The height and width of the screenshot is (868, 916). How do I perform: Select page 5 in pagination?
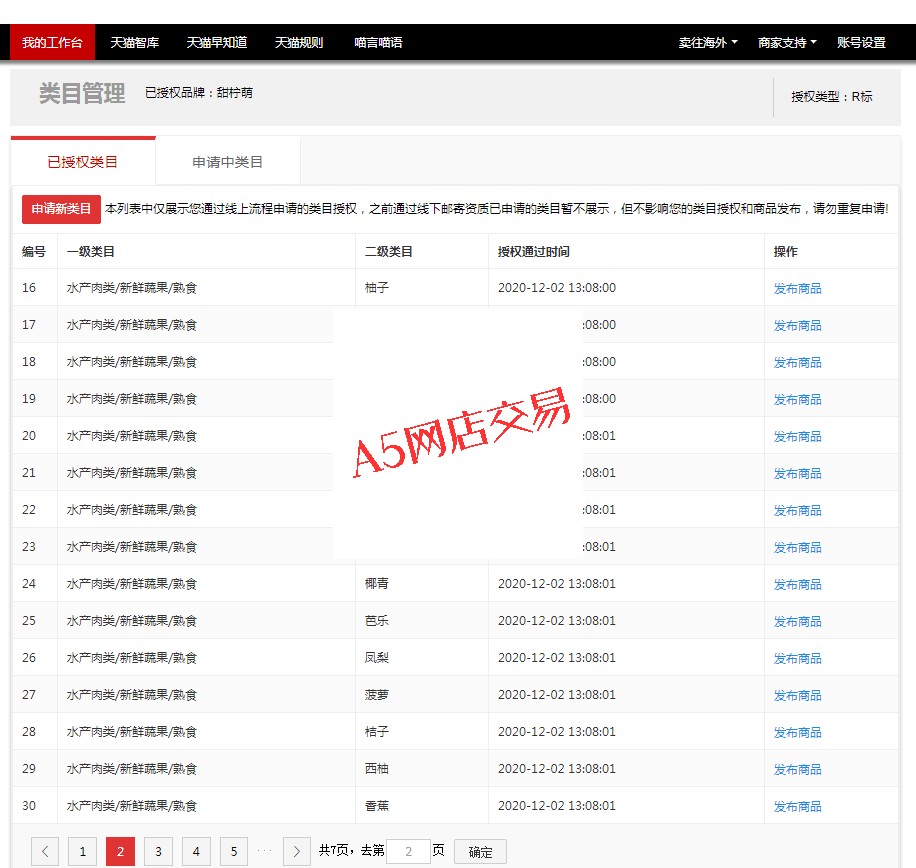point(234,852)
